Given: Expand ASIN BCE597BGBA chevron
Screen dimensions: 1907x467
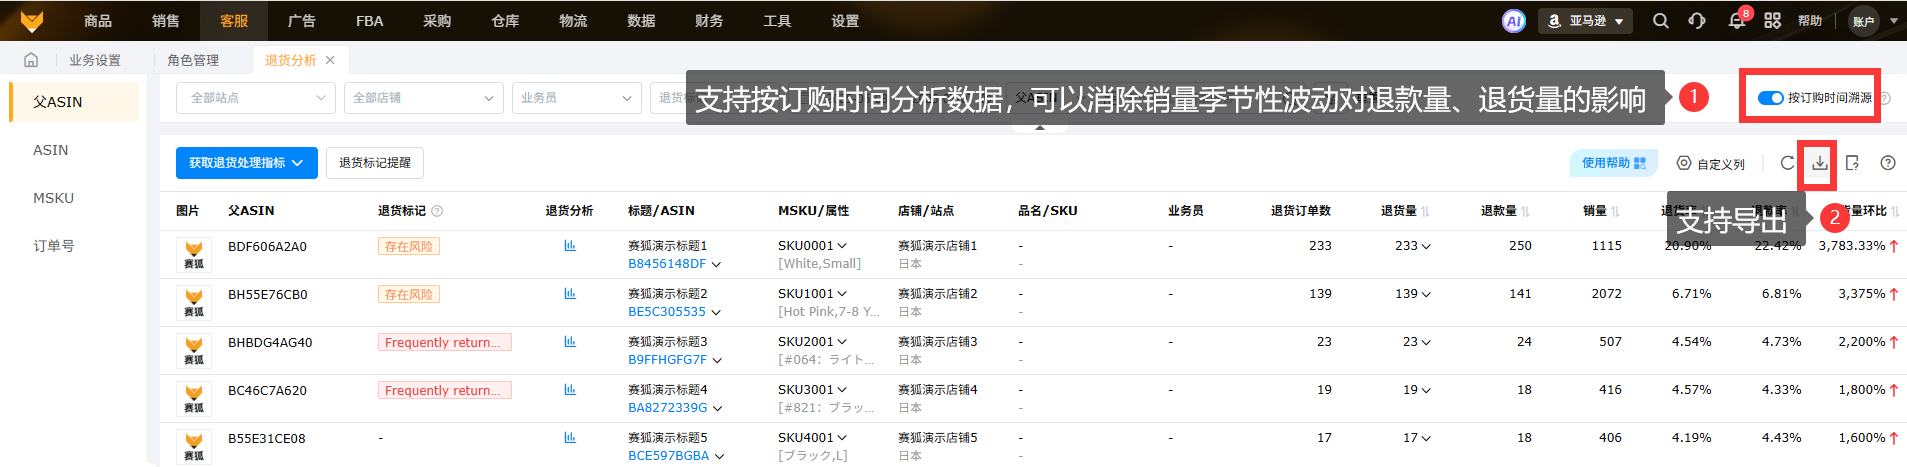Looking at the screenshot, I should coord(719,457).
